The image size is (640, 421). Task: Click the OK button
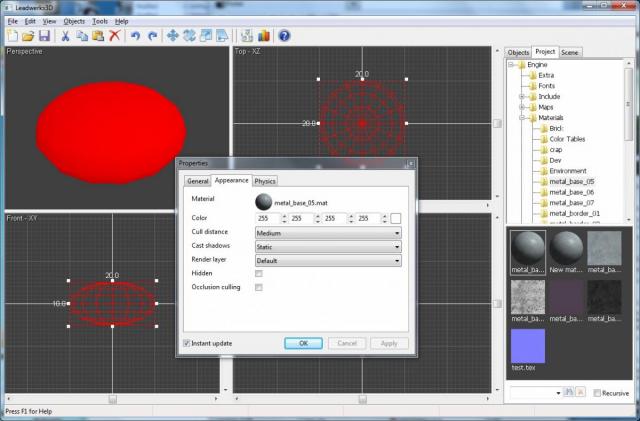[x=303, y=343]
